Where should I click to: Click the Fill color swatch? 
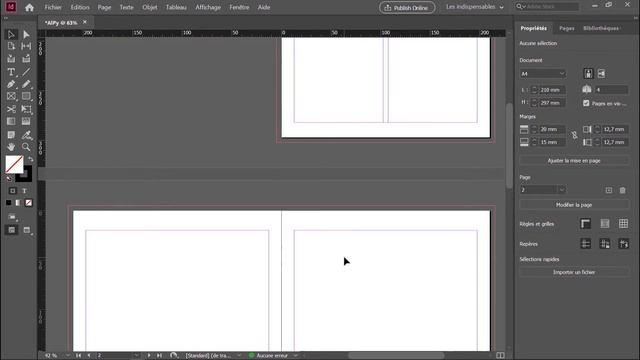coord(14,164)
